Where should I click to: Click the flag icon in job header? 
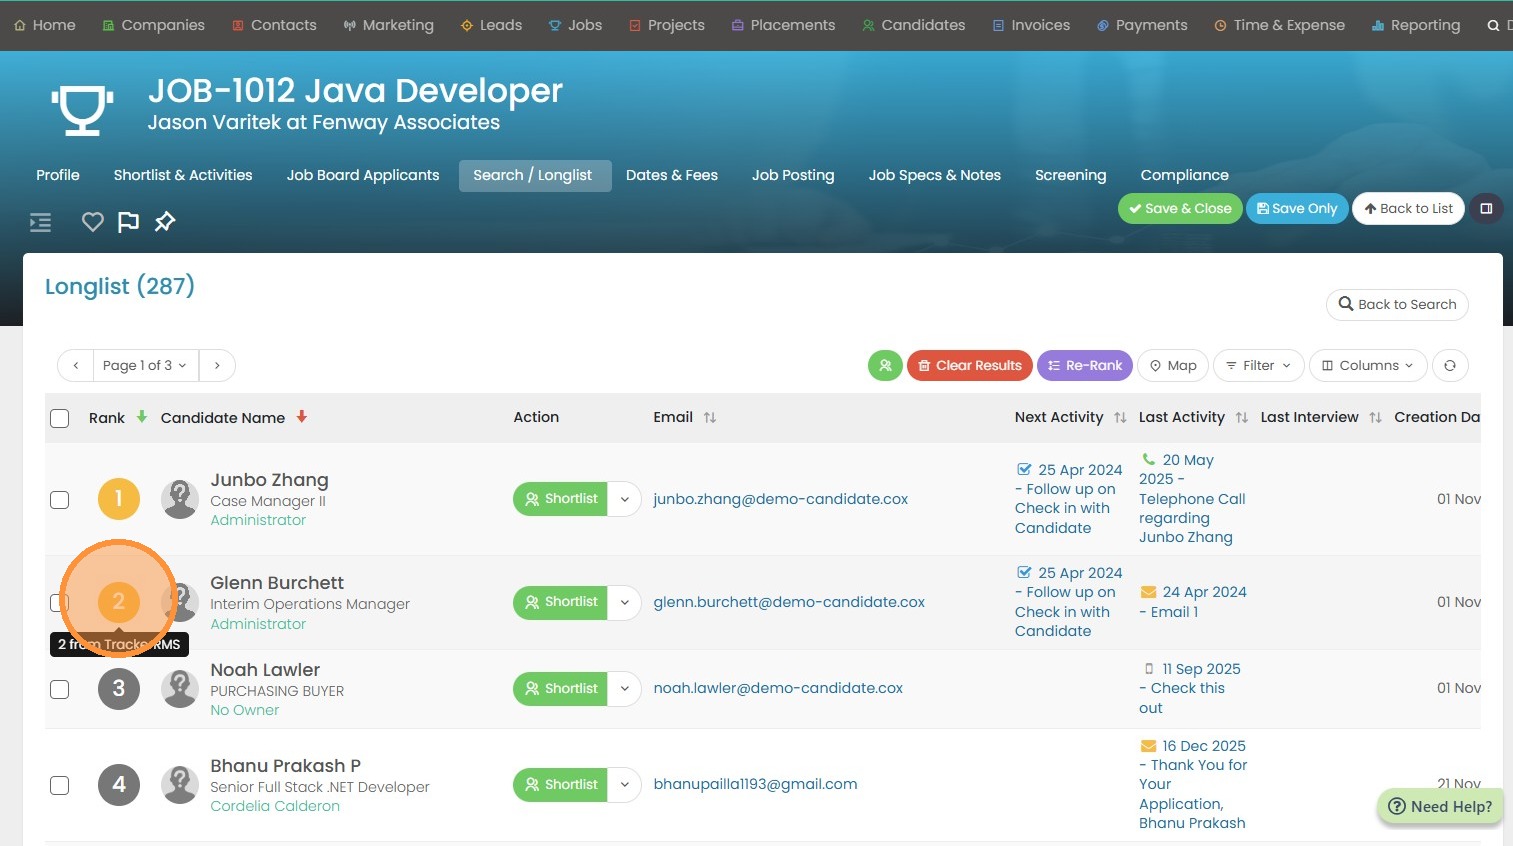coord(128,222)
